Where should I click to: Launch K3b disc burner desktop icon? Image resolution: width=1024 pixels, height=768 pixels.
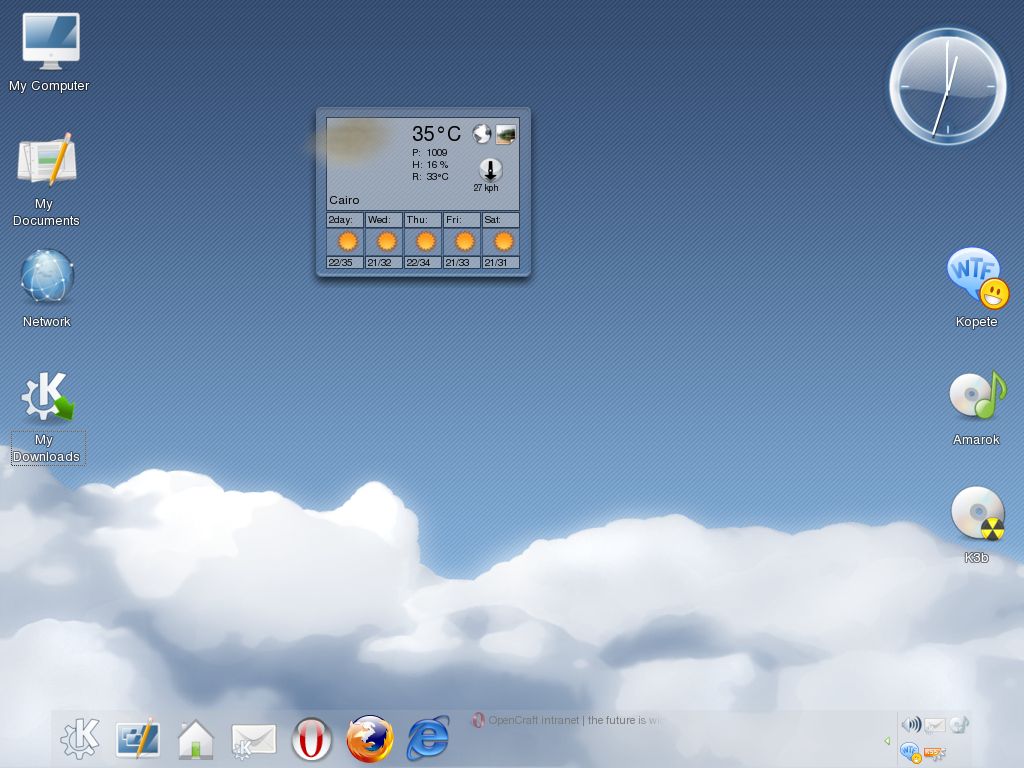[x=978, y=514]
